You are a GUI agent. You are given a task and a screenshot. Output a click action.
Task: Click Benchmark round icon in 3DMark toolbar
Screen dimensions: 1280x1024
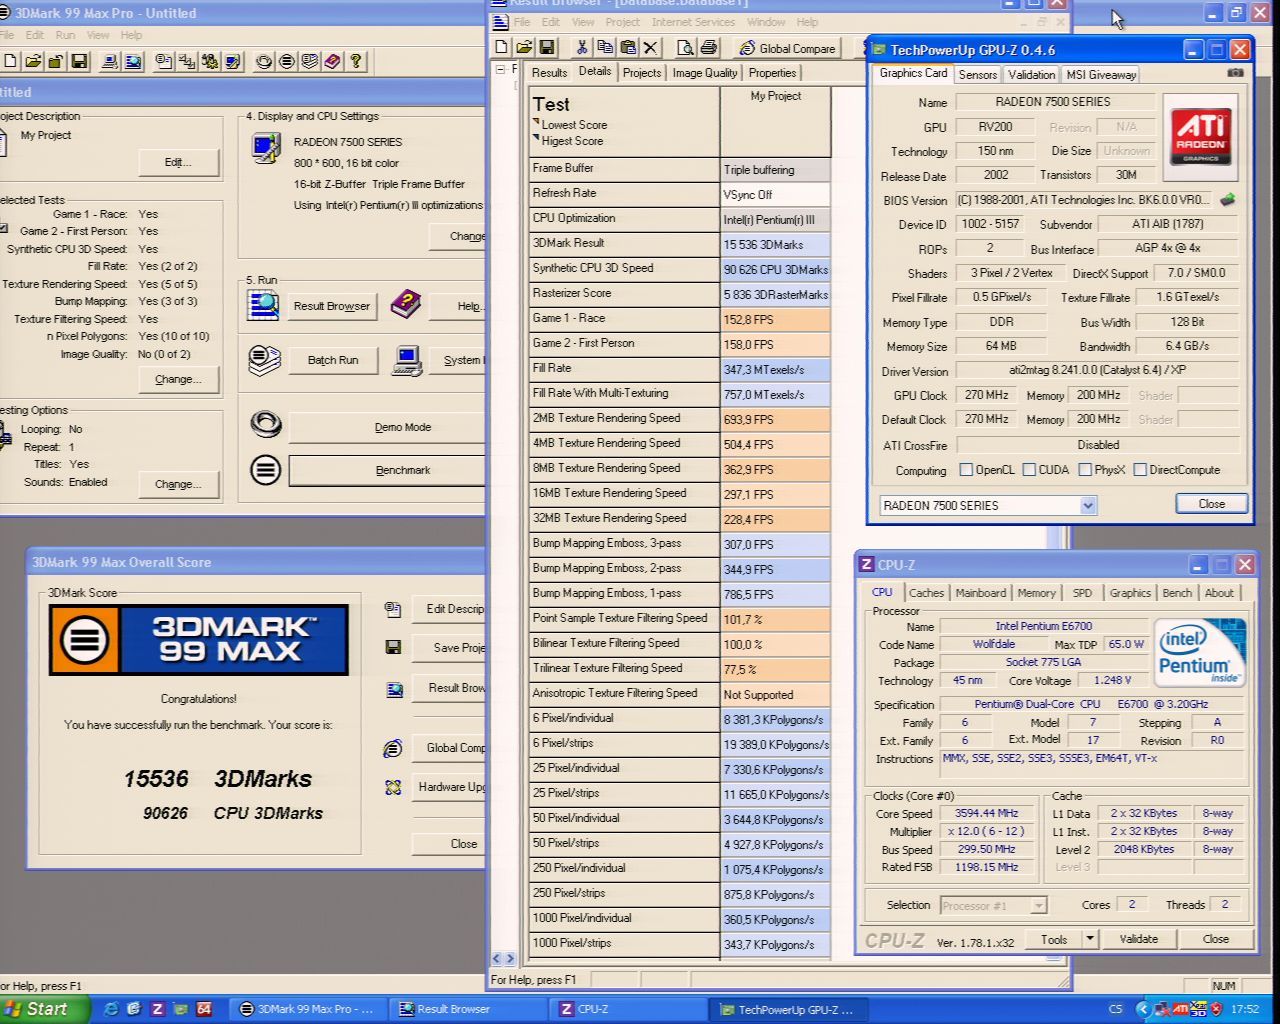click(x=287, y=61)
